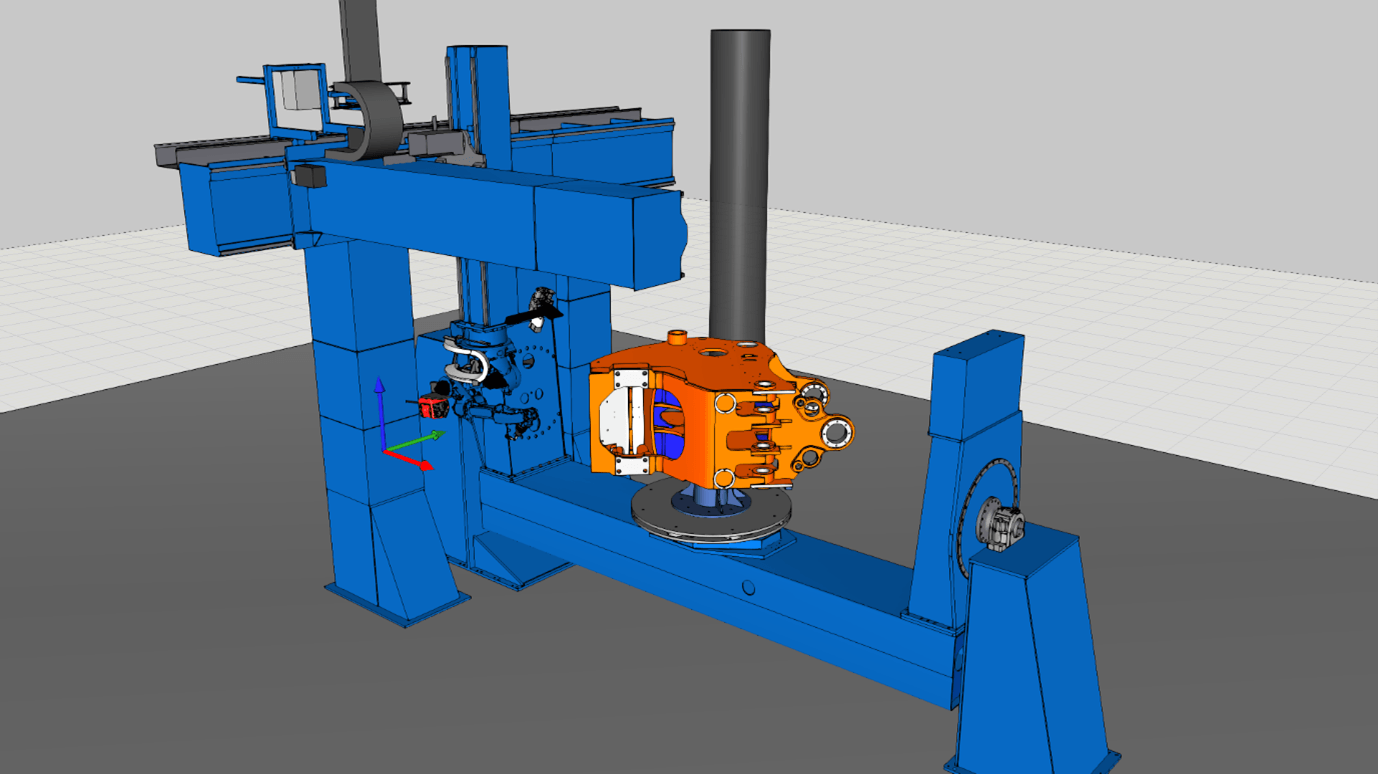The height and width of the screenshot is (774, 1378).
Task: Select the red sensor on the robot arm
Action: tap(431, 406)
